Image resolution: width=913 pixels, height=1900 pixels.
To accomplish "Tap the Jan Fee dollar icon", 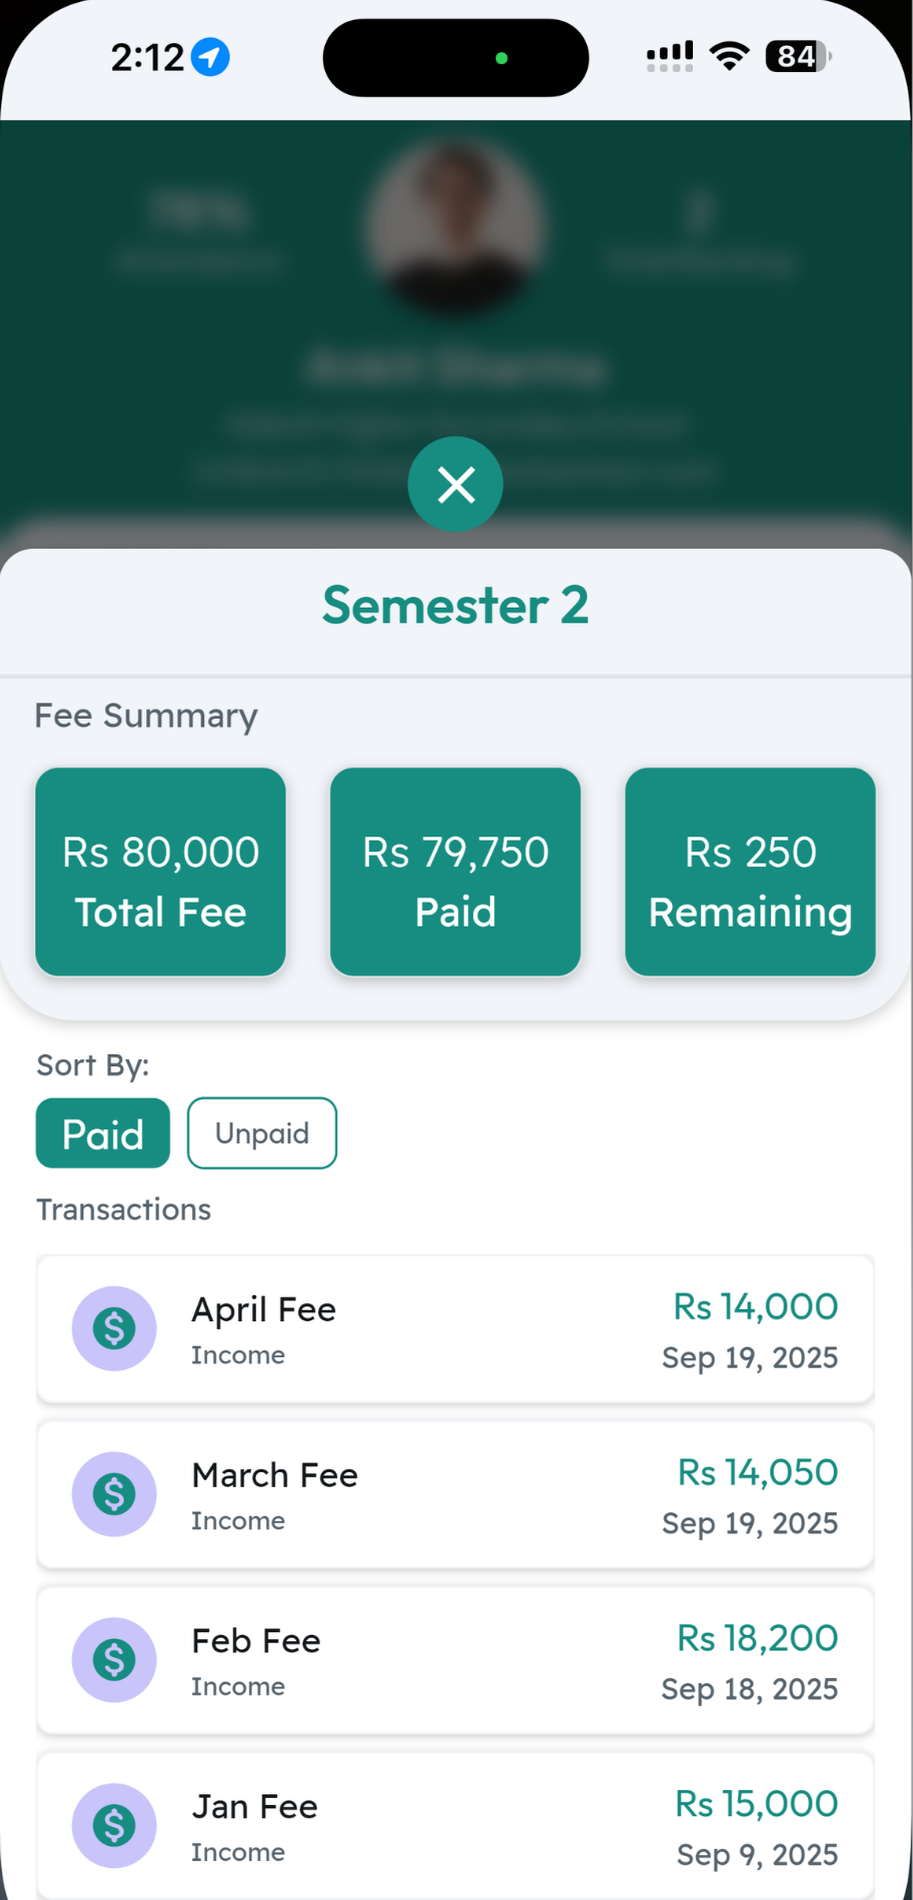I will point(114,1825).
